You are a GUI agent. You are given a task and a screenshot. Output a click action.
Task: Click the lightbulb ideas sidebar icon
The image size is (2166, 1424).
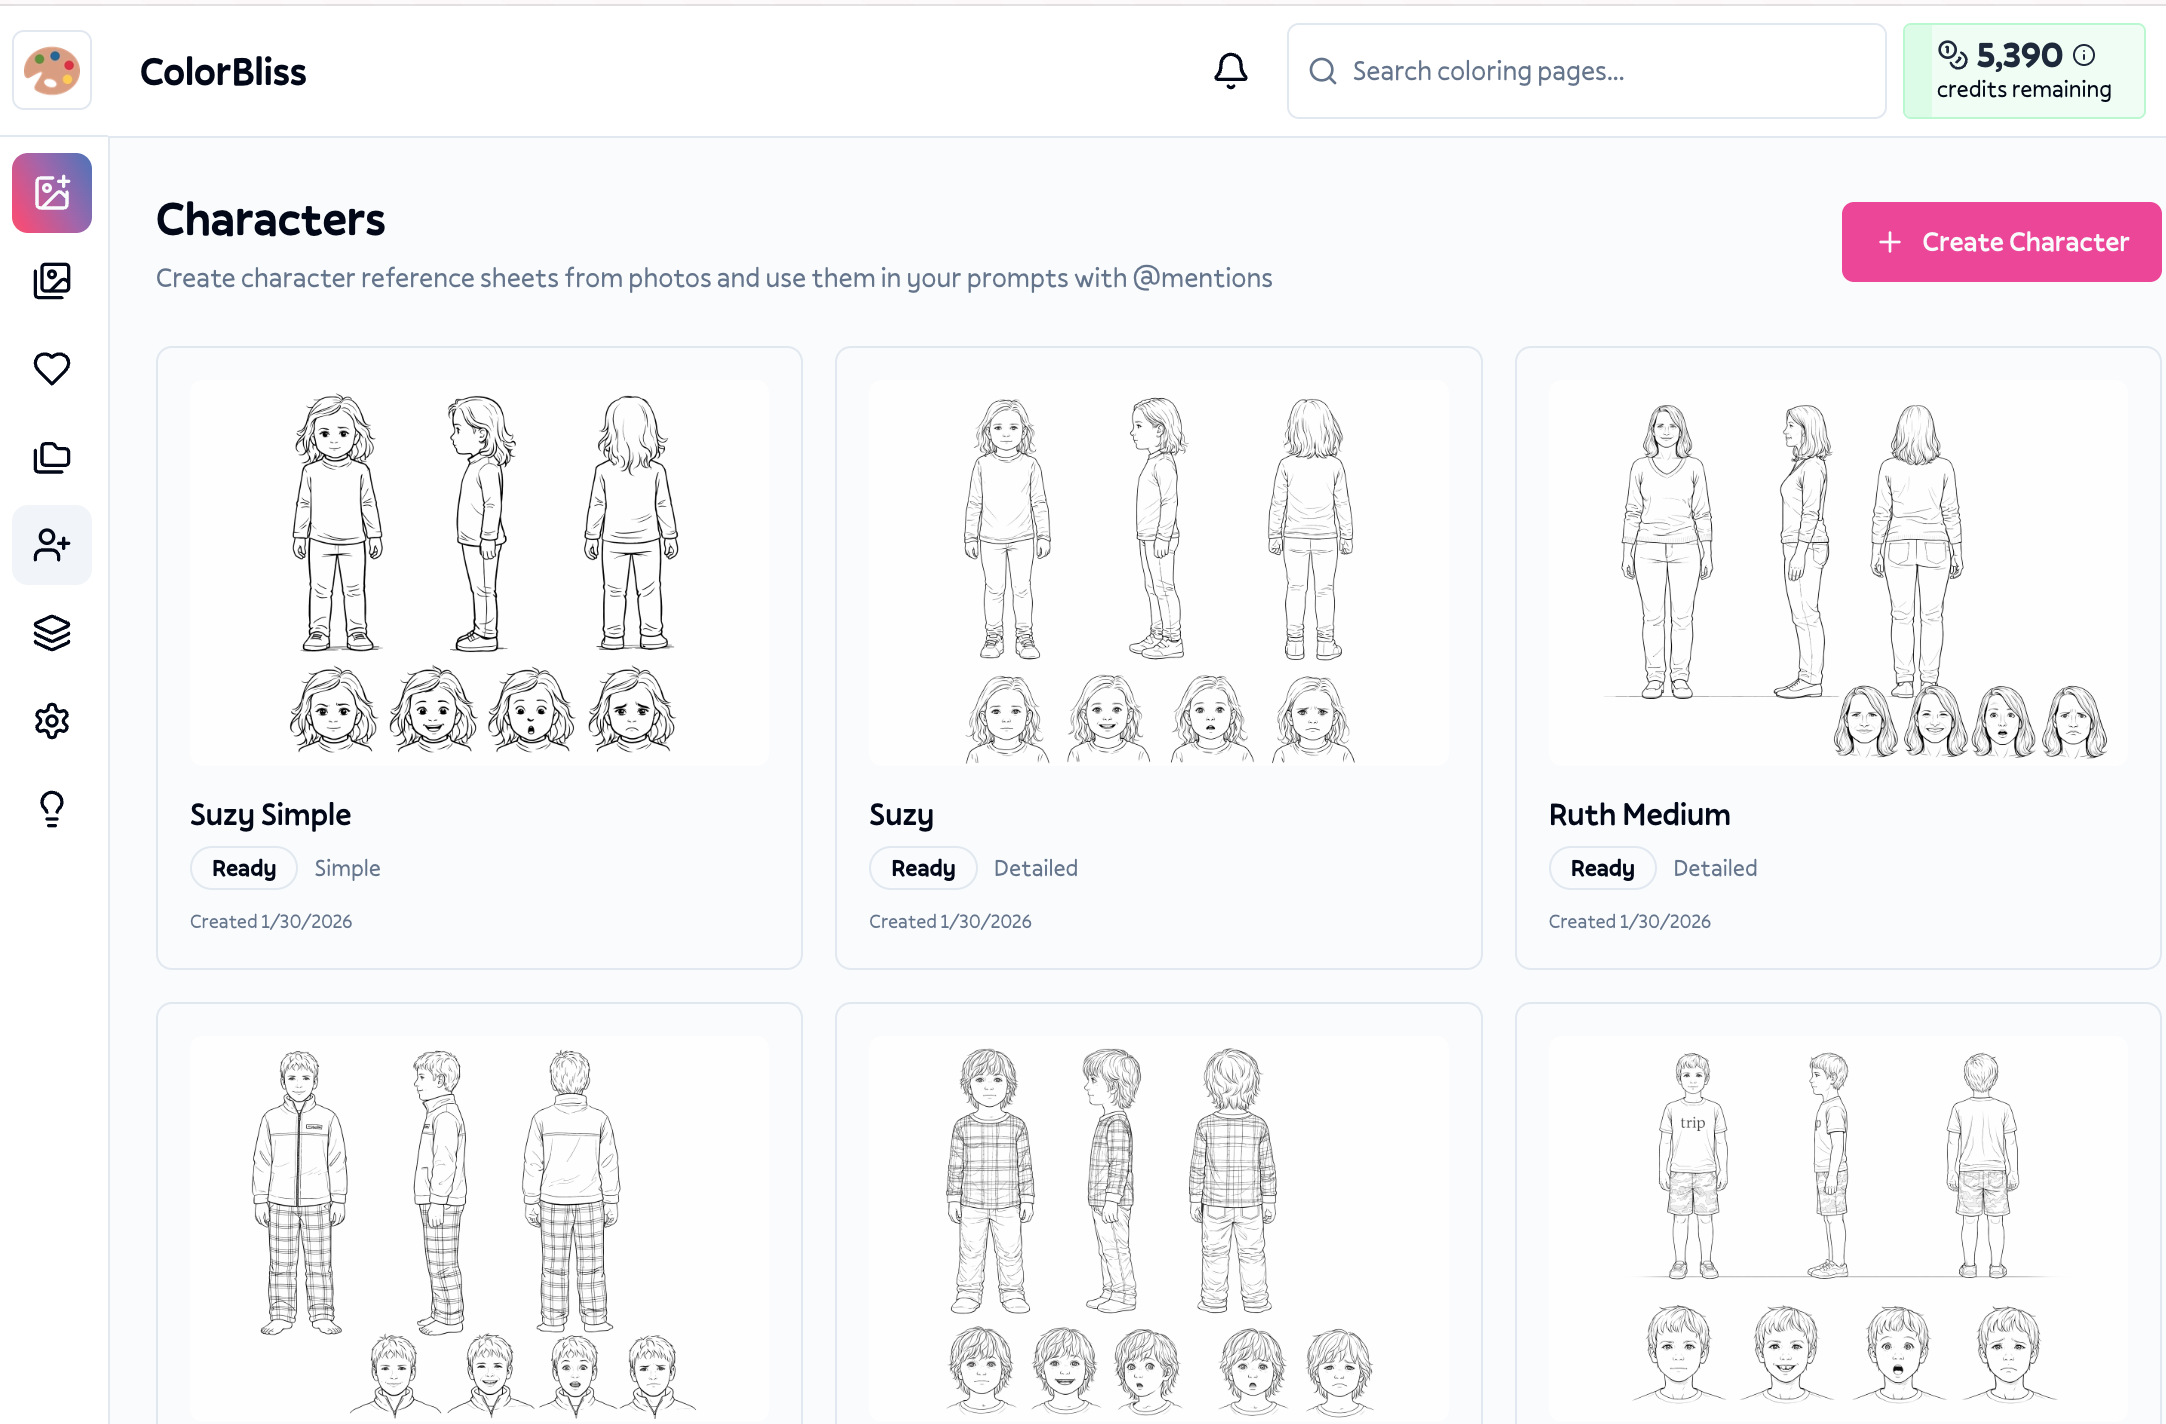[52, 808]
